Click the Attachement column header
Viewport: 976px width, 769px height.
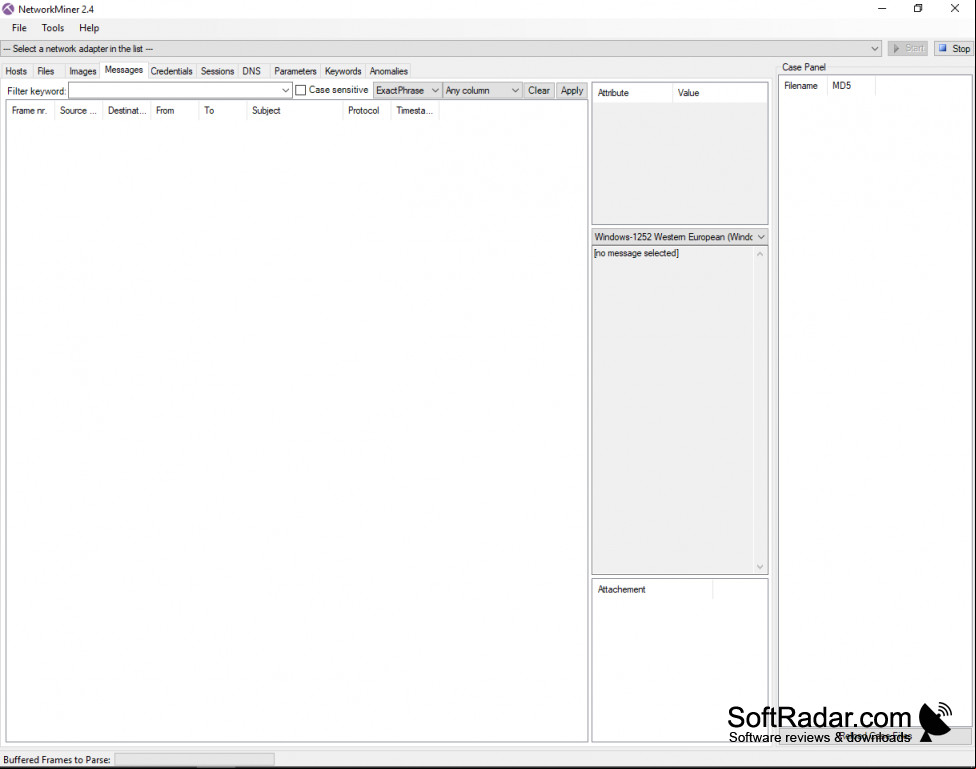point(652,589)
